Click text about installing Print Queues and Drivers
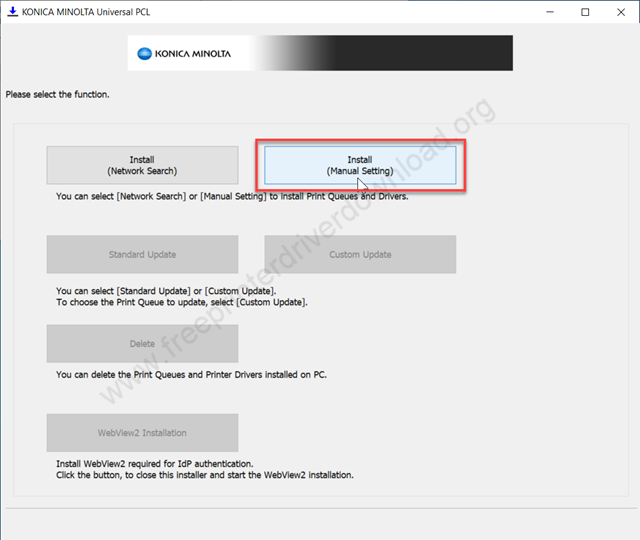 tap(232, 196)
